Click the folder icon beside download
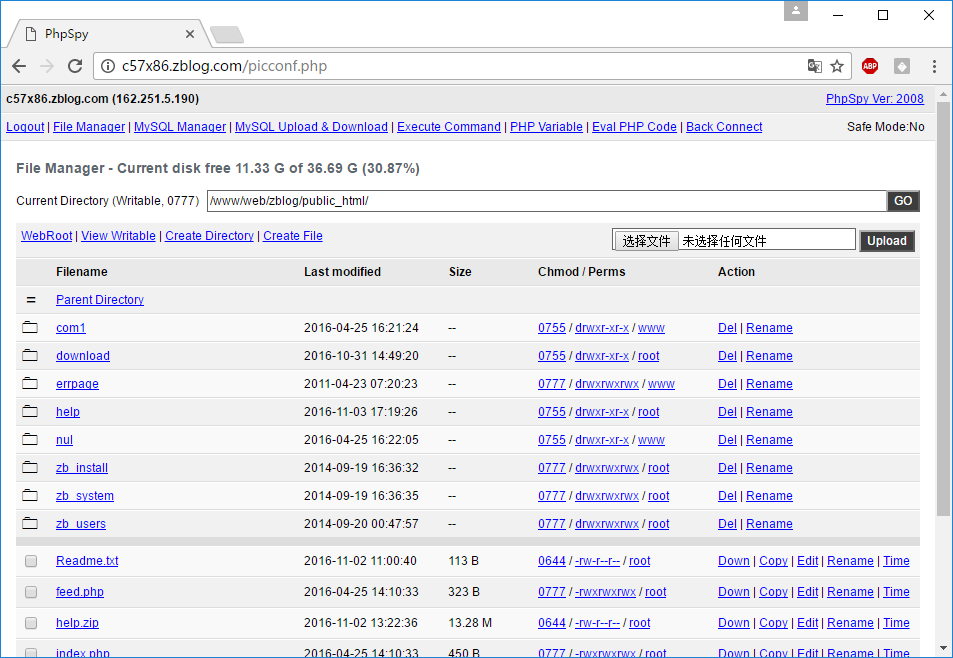The width and height of the screenshot is (953, 658). 30,355
